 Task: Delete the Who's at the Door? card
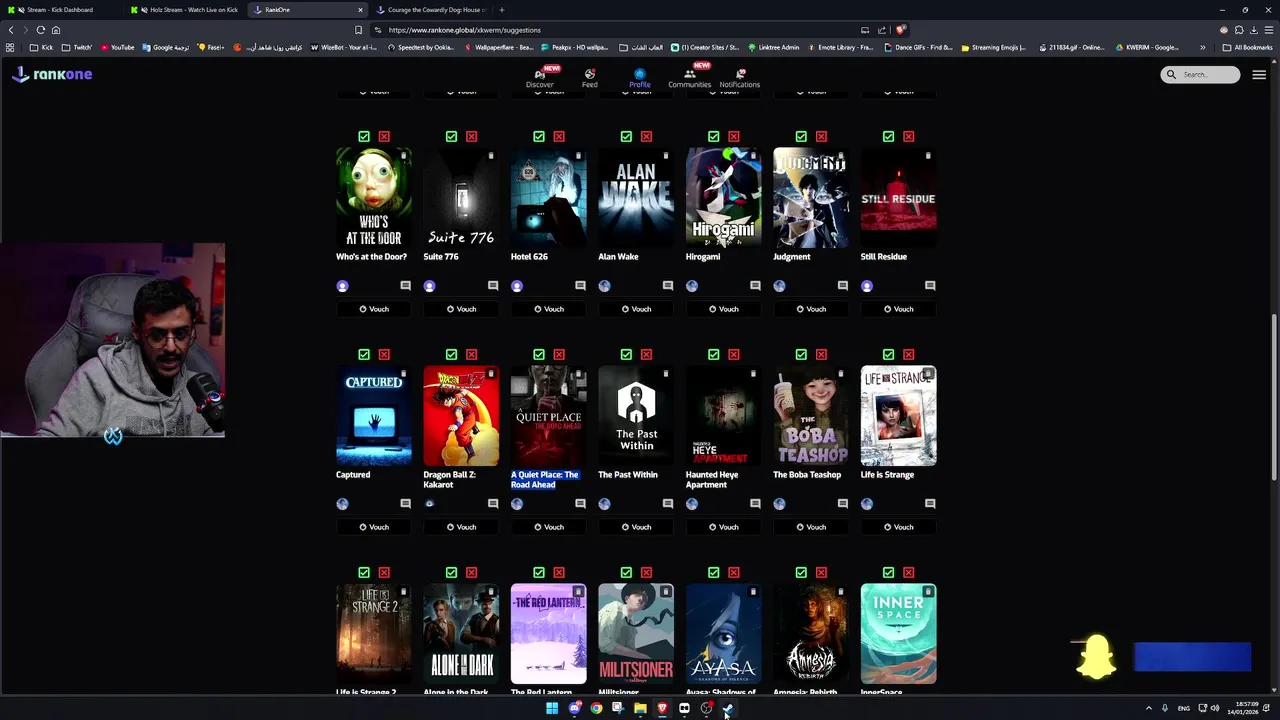click(x=403, y=156)
